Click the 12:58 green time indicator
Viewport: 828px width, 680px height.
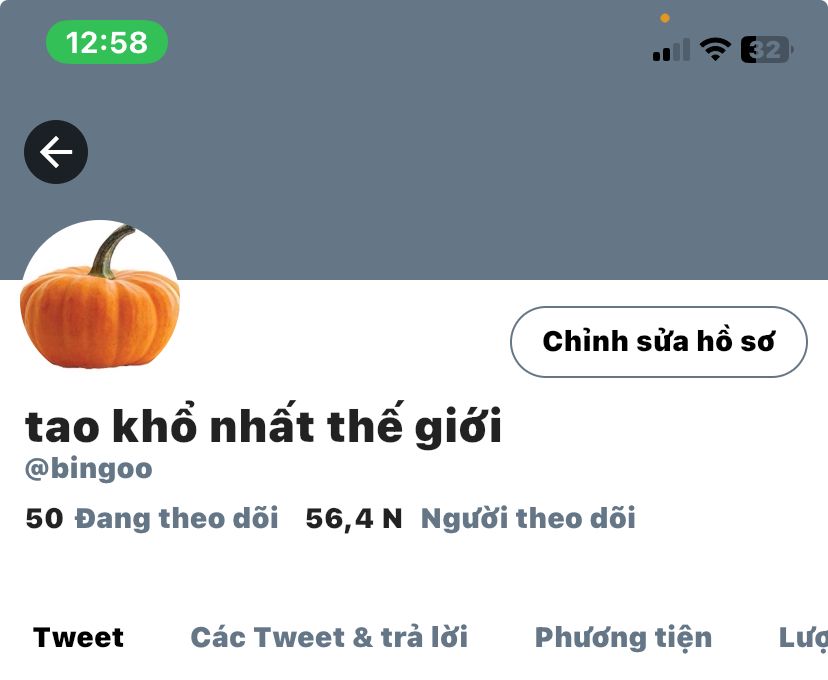tap(107, 42)
